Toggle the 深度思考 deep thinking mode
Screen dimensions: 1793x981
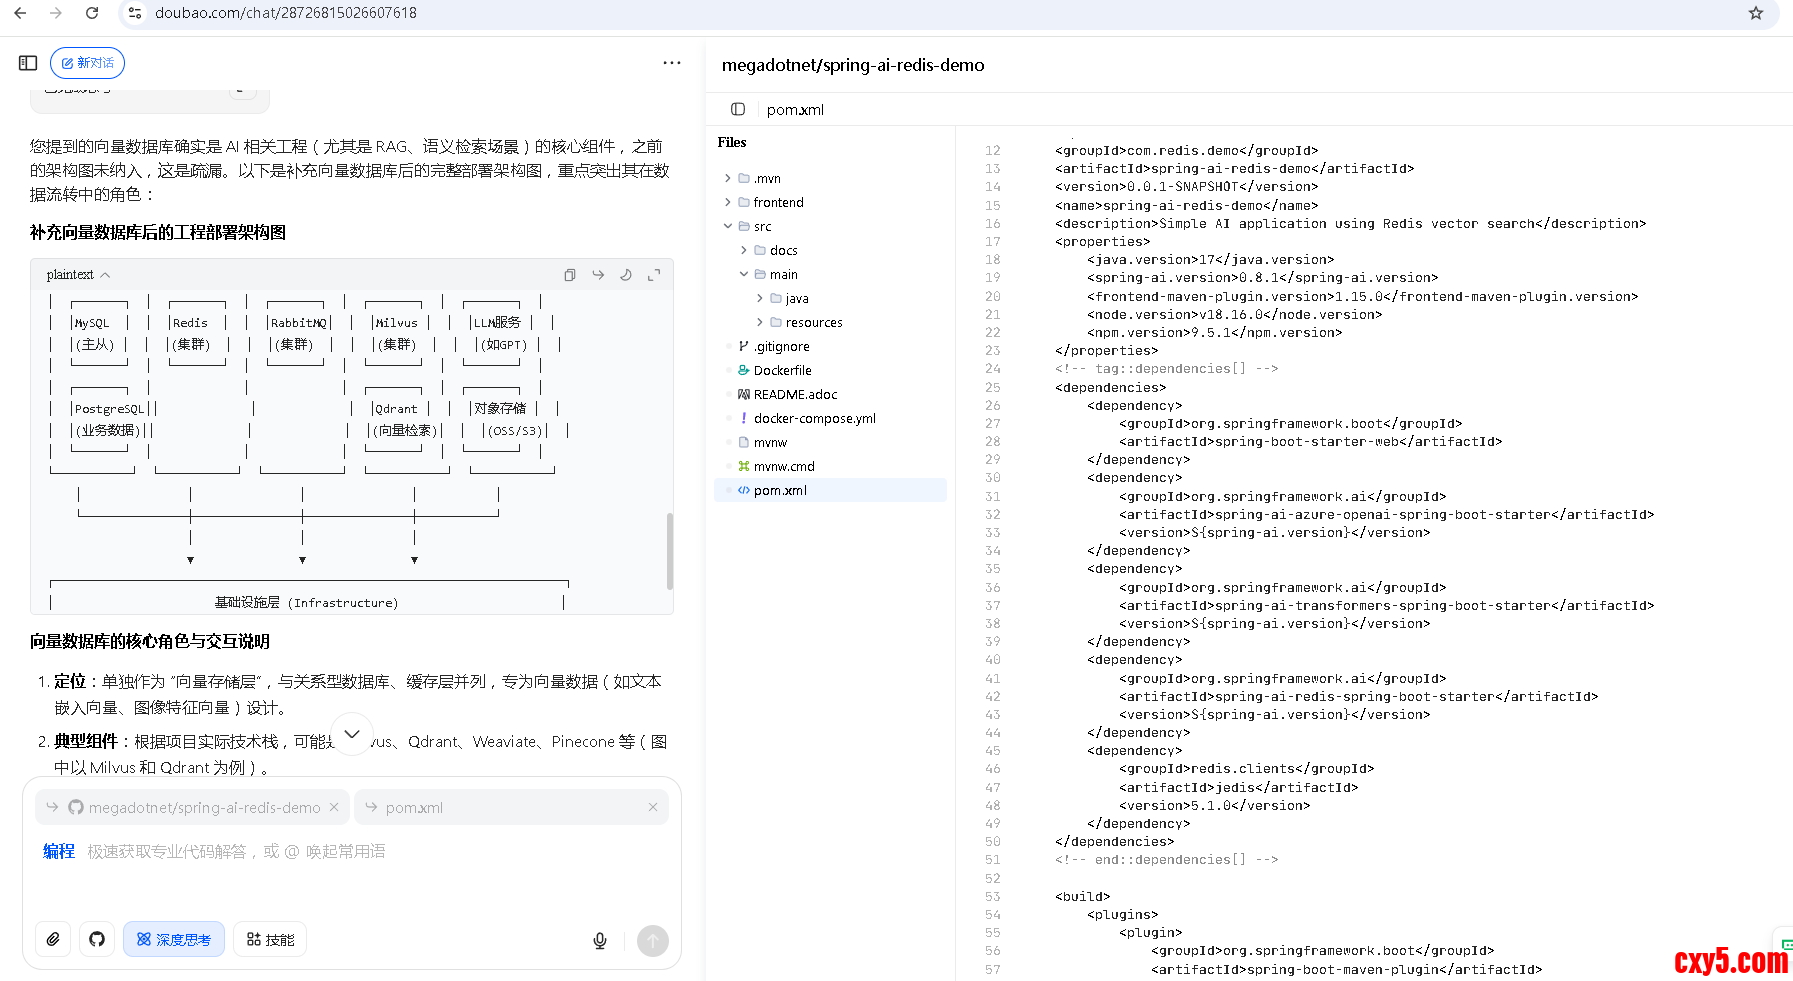tap(174, 939)
